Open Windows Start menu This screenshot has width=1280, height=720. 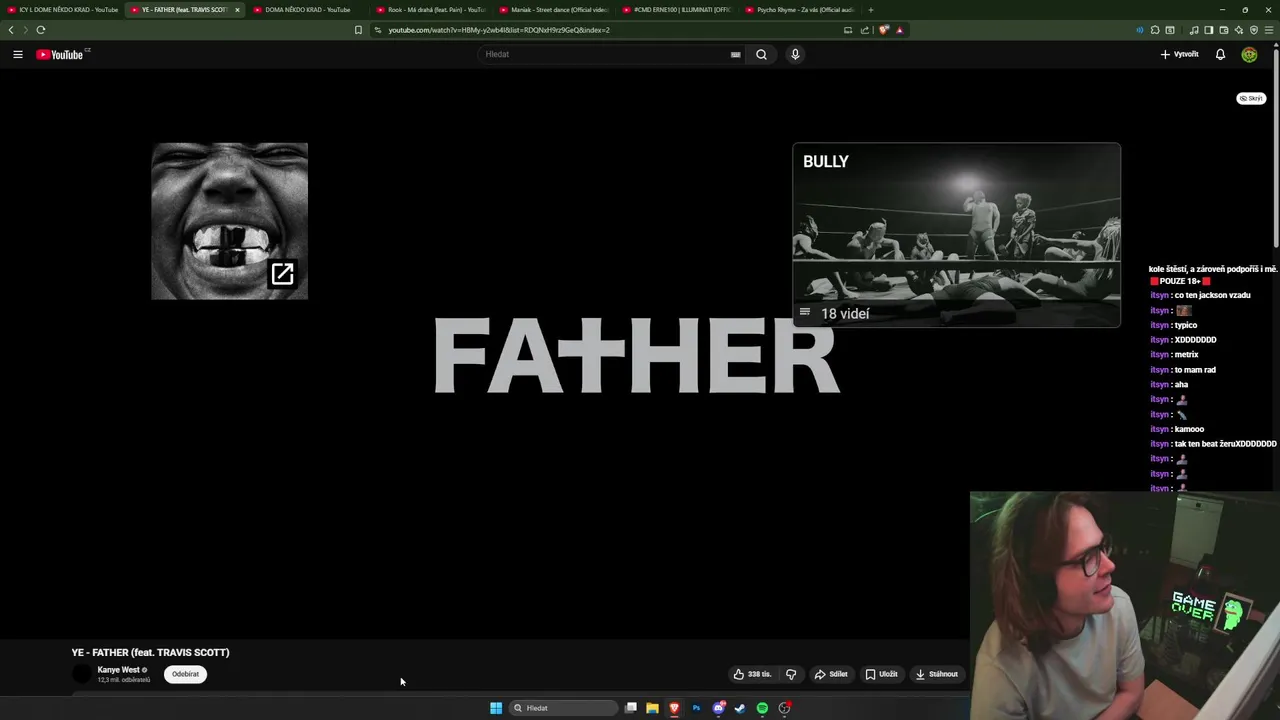point(496,708)
